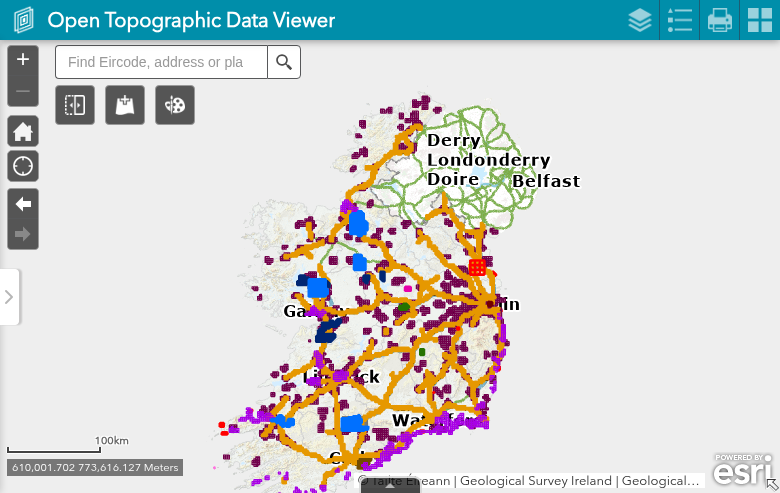Click the Powered by Esri logo

coord(741,470)
